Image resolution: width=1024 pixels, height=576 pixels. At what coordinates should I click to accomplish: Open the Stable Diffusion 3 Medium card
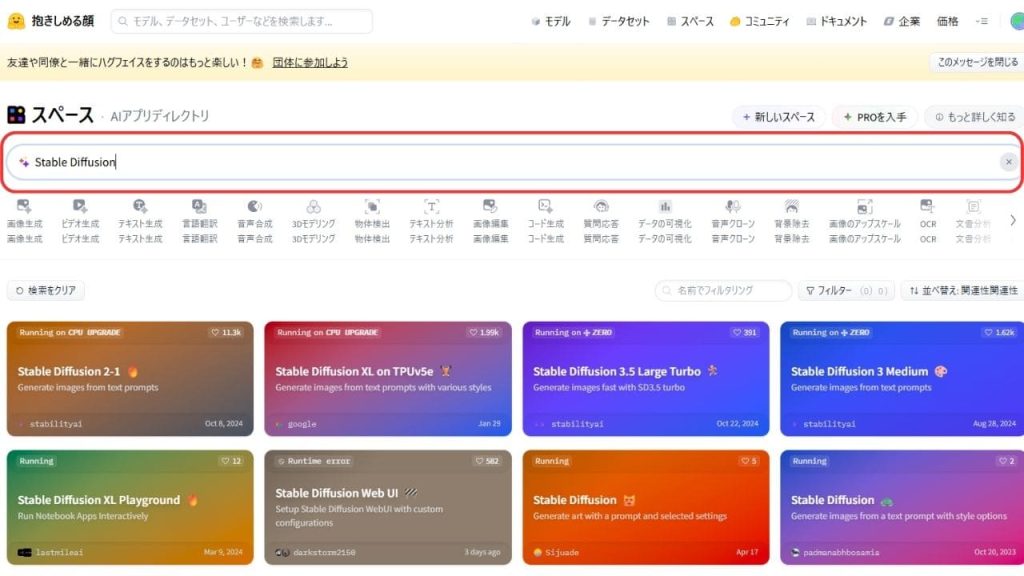[902, 379]
